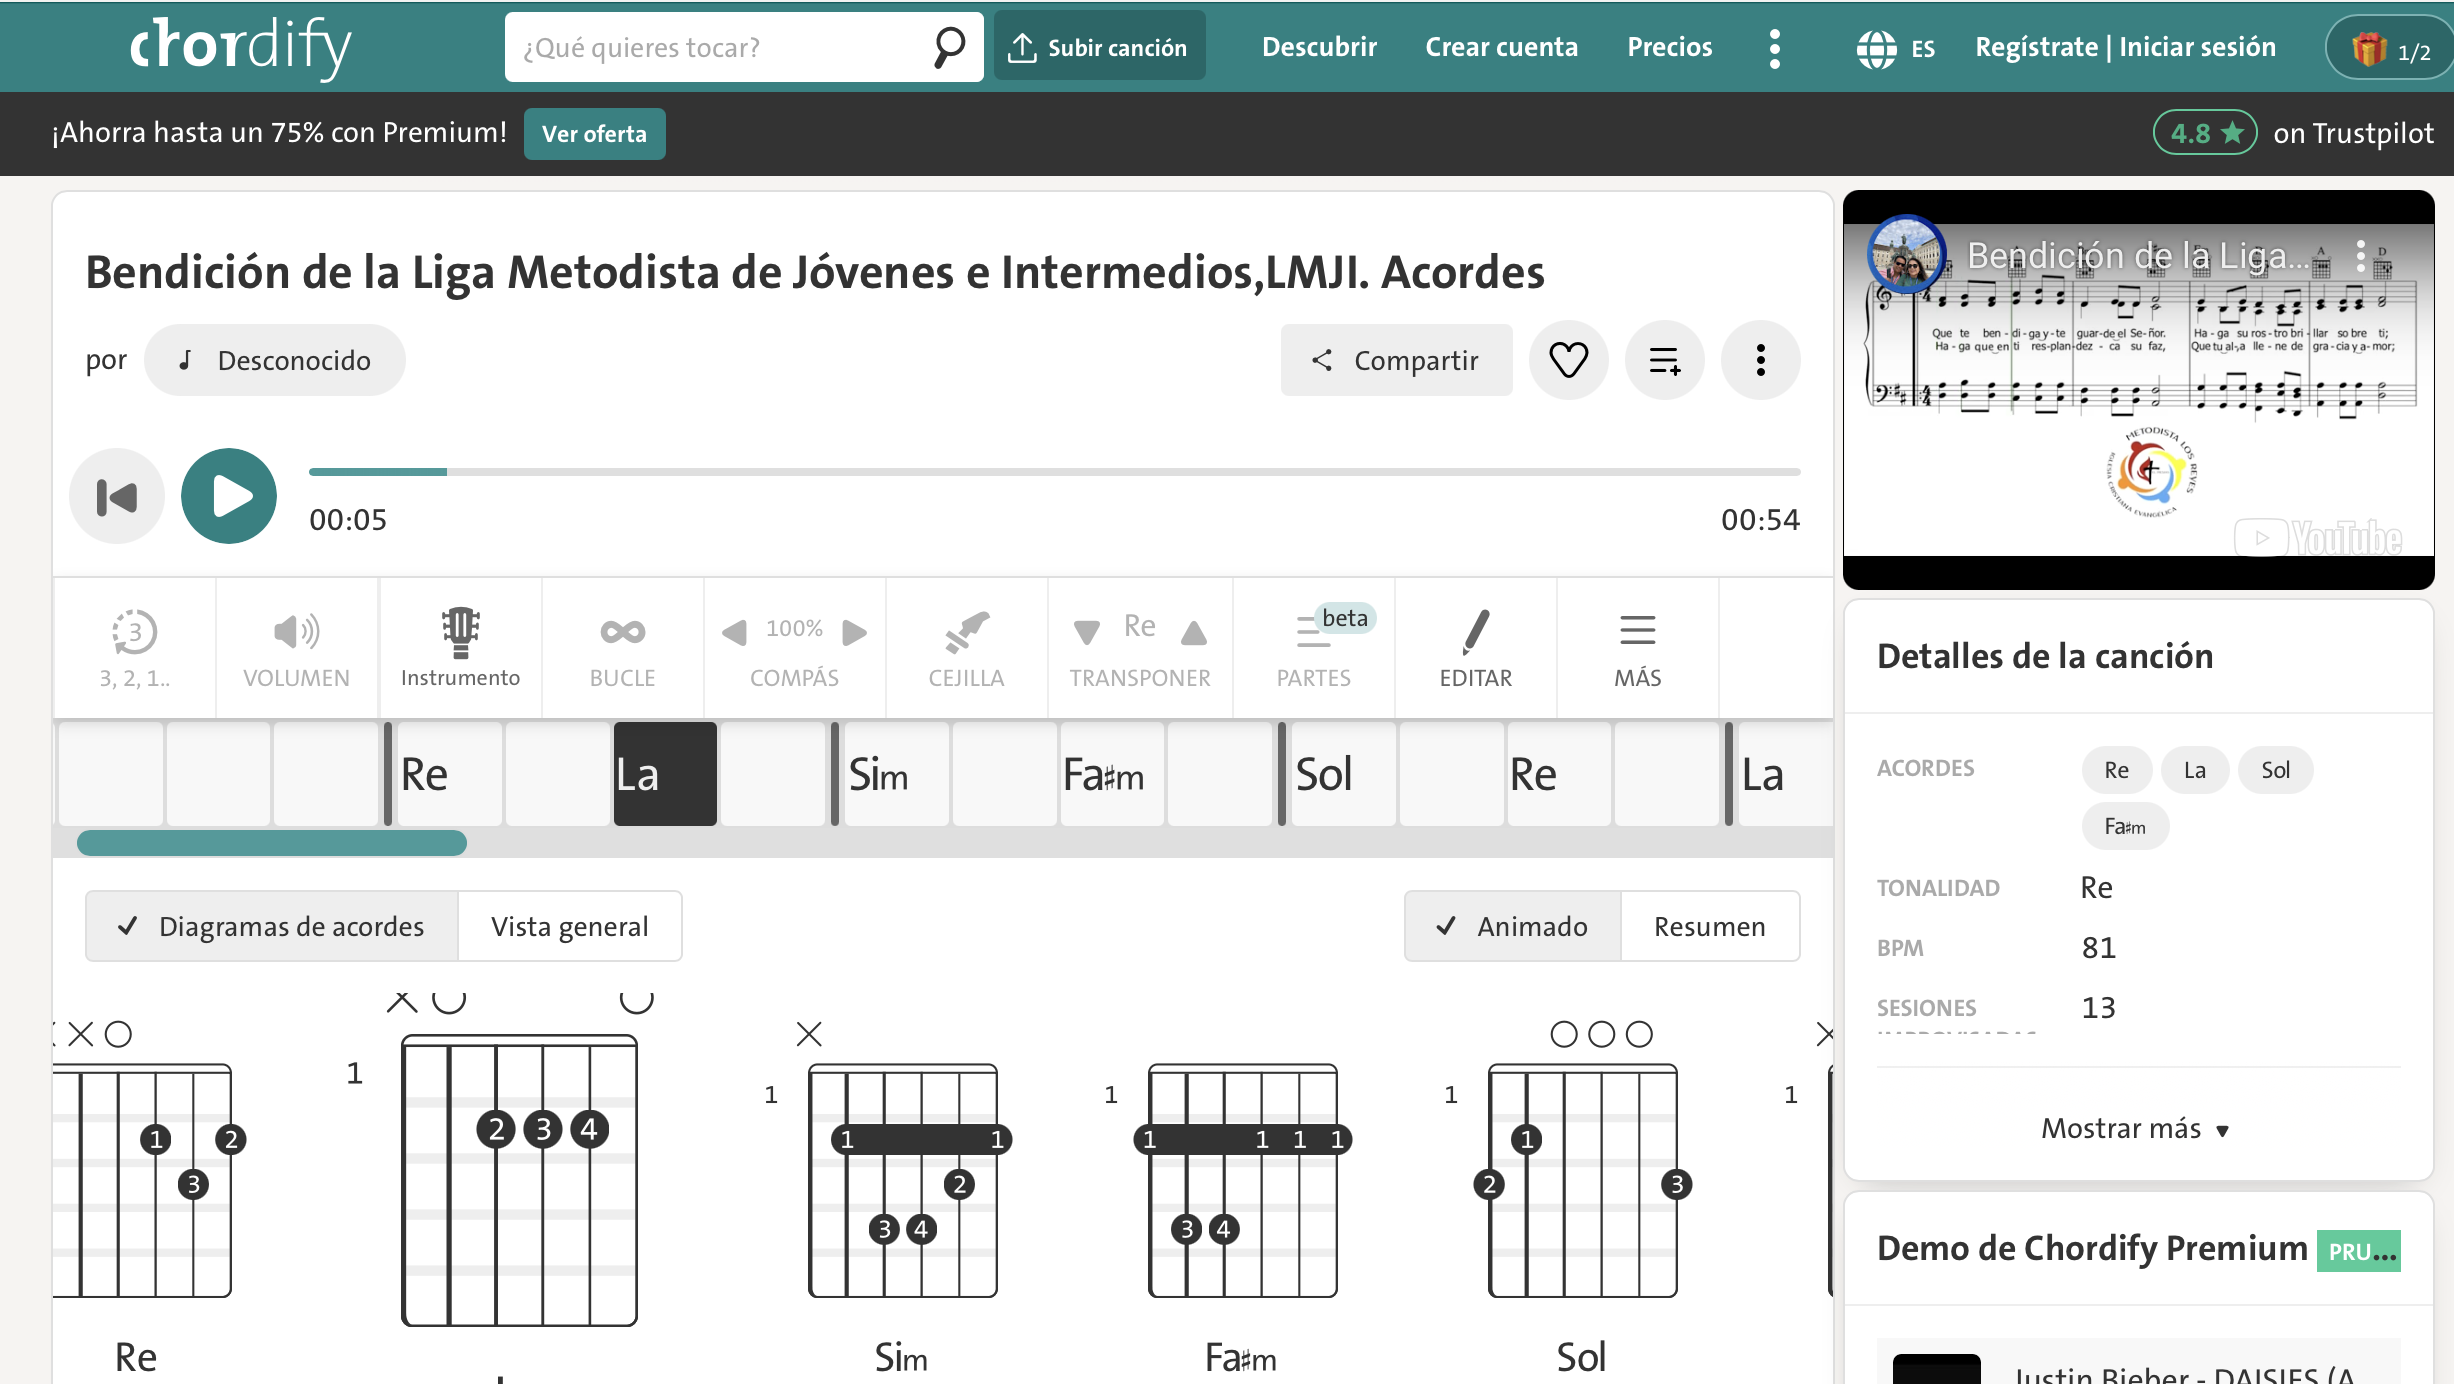Open Descubrir in the top navigation
The image size is (2454, 1384).
[x=1319, y=47]
